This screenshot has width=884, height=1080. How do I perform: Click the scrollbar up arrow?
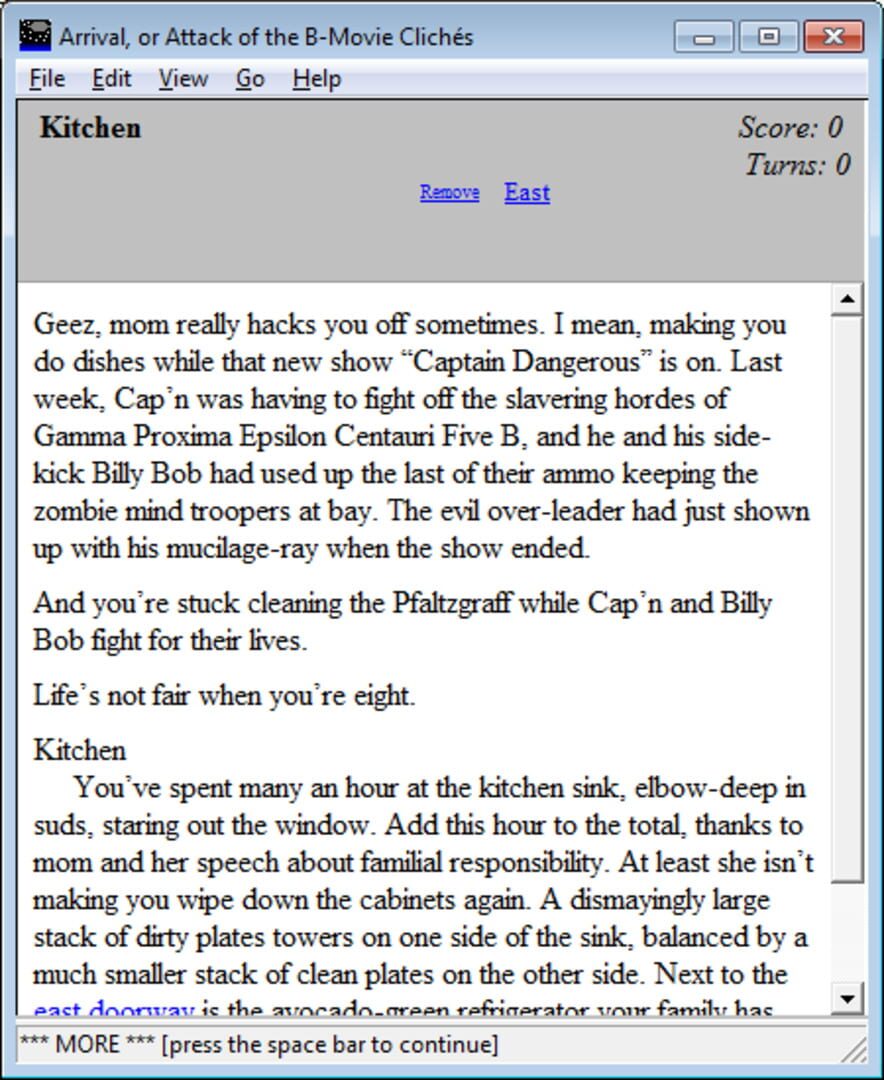[x=847, y=296]
